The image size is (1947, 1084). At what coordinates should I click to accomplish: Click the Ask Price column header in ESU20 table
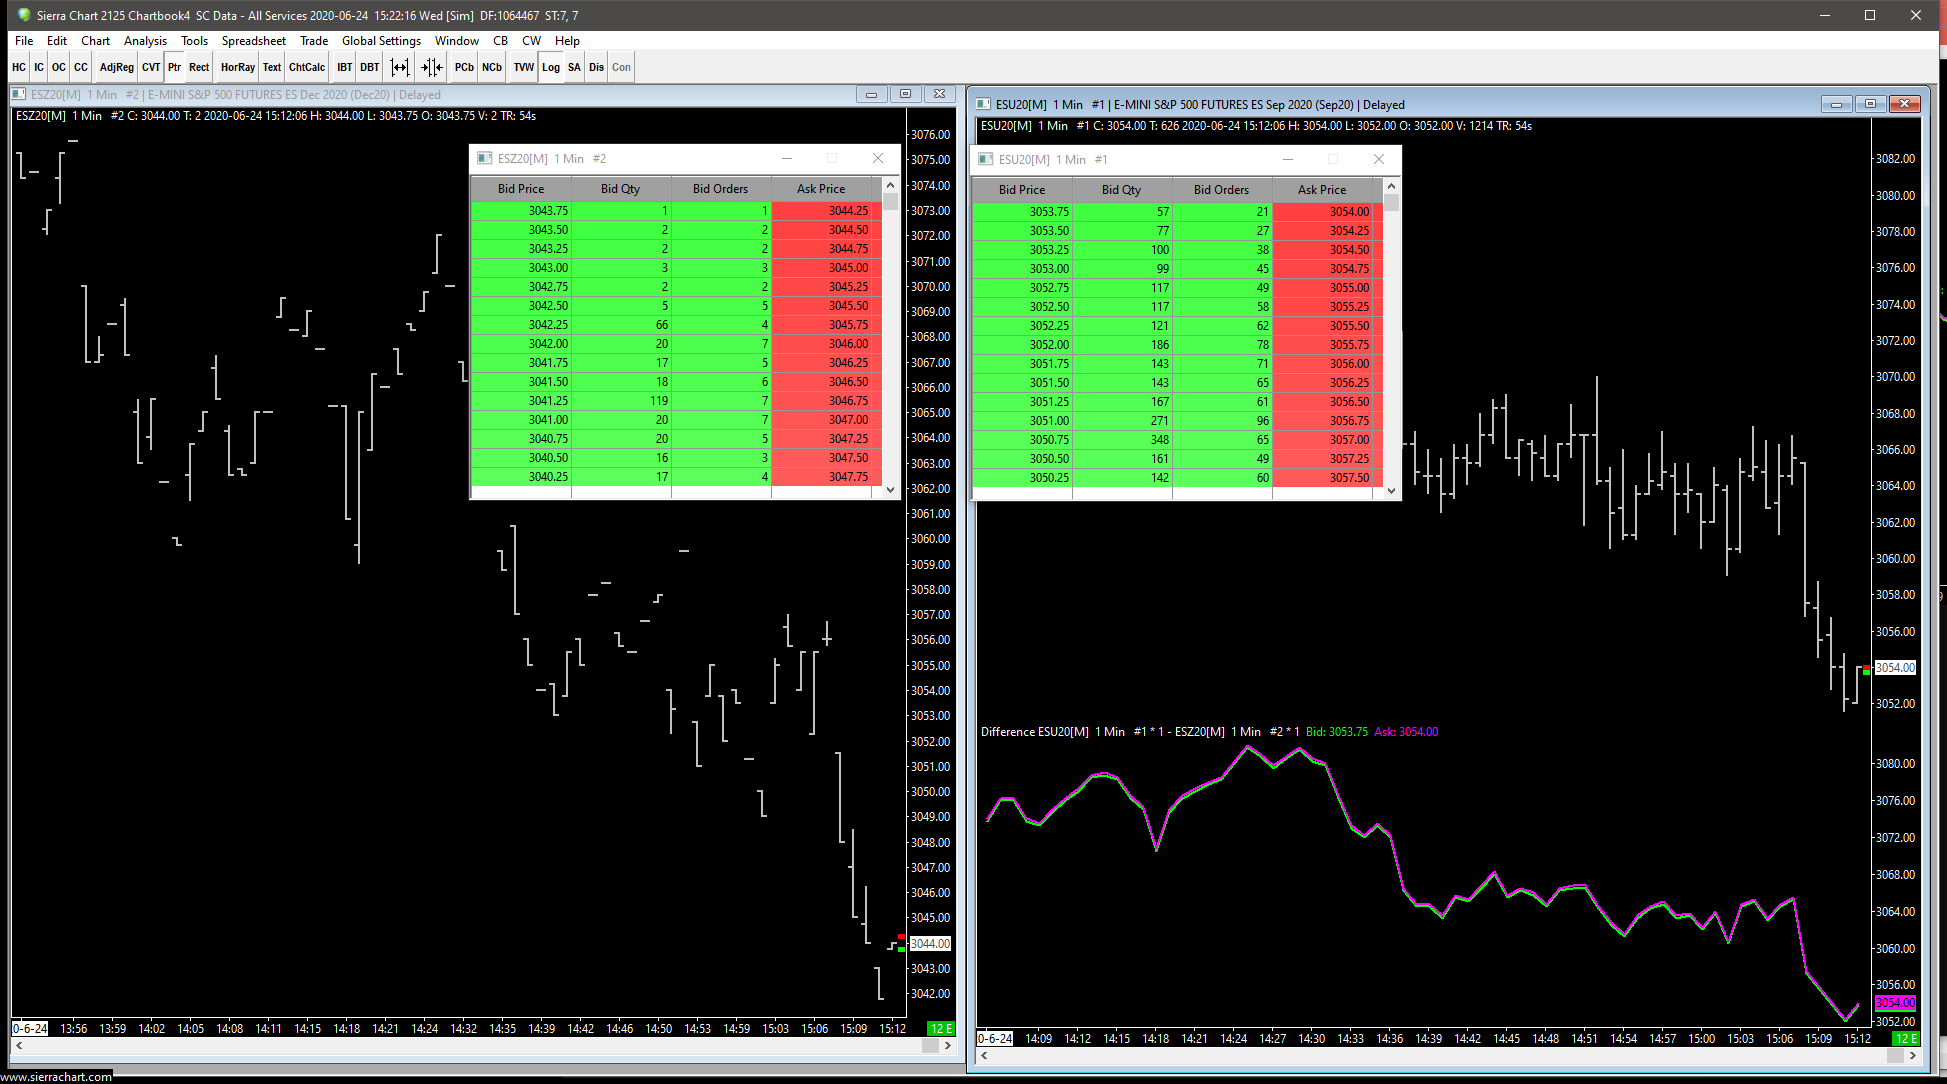1321,189
